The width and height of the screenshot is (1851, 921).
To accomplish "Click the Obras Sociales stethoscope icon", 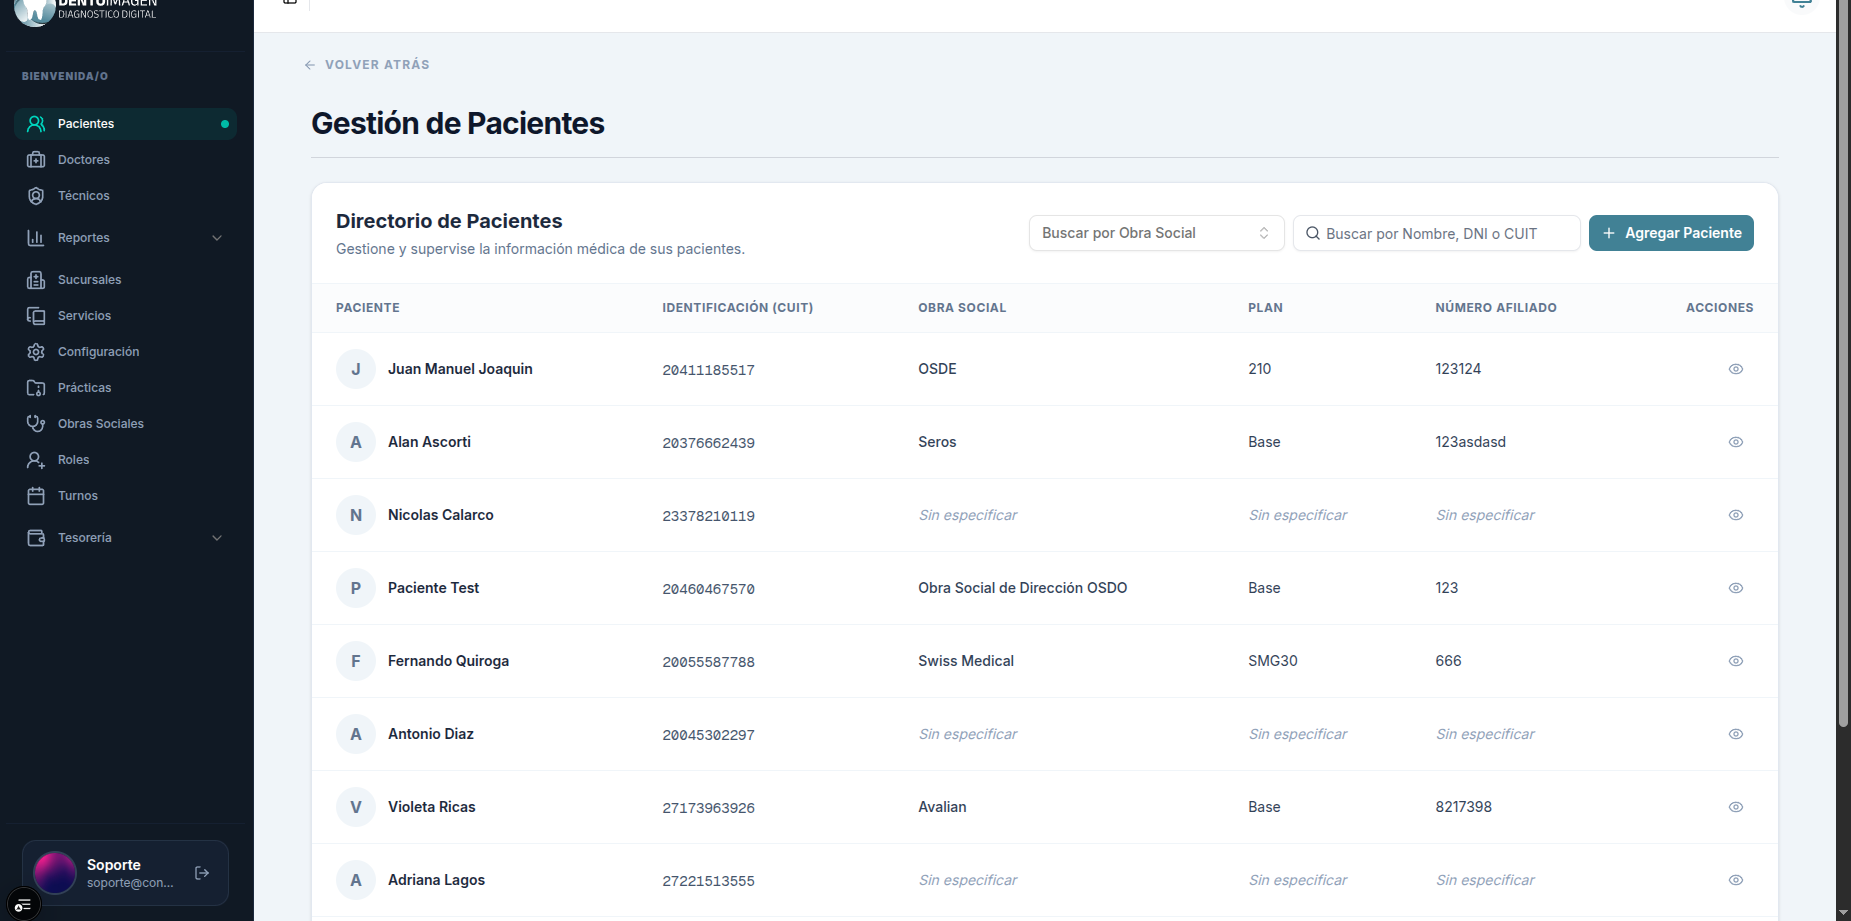I will (36, 424).
